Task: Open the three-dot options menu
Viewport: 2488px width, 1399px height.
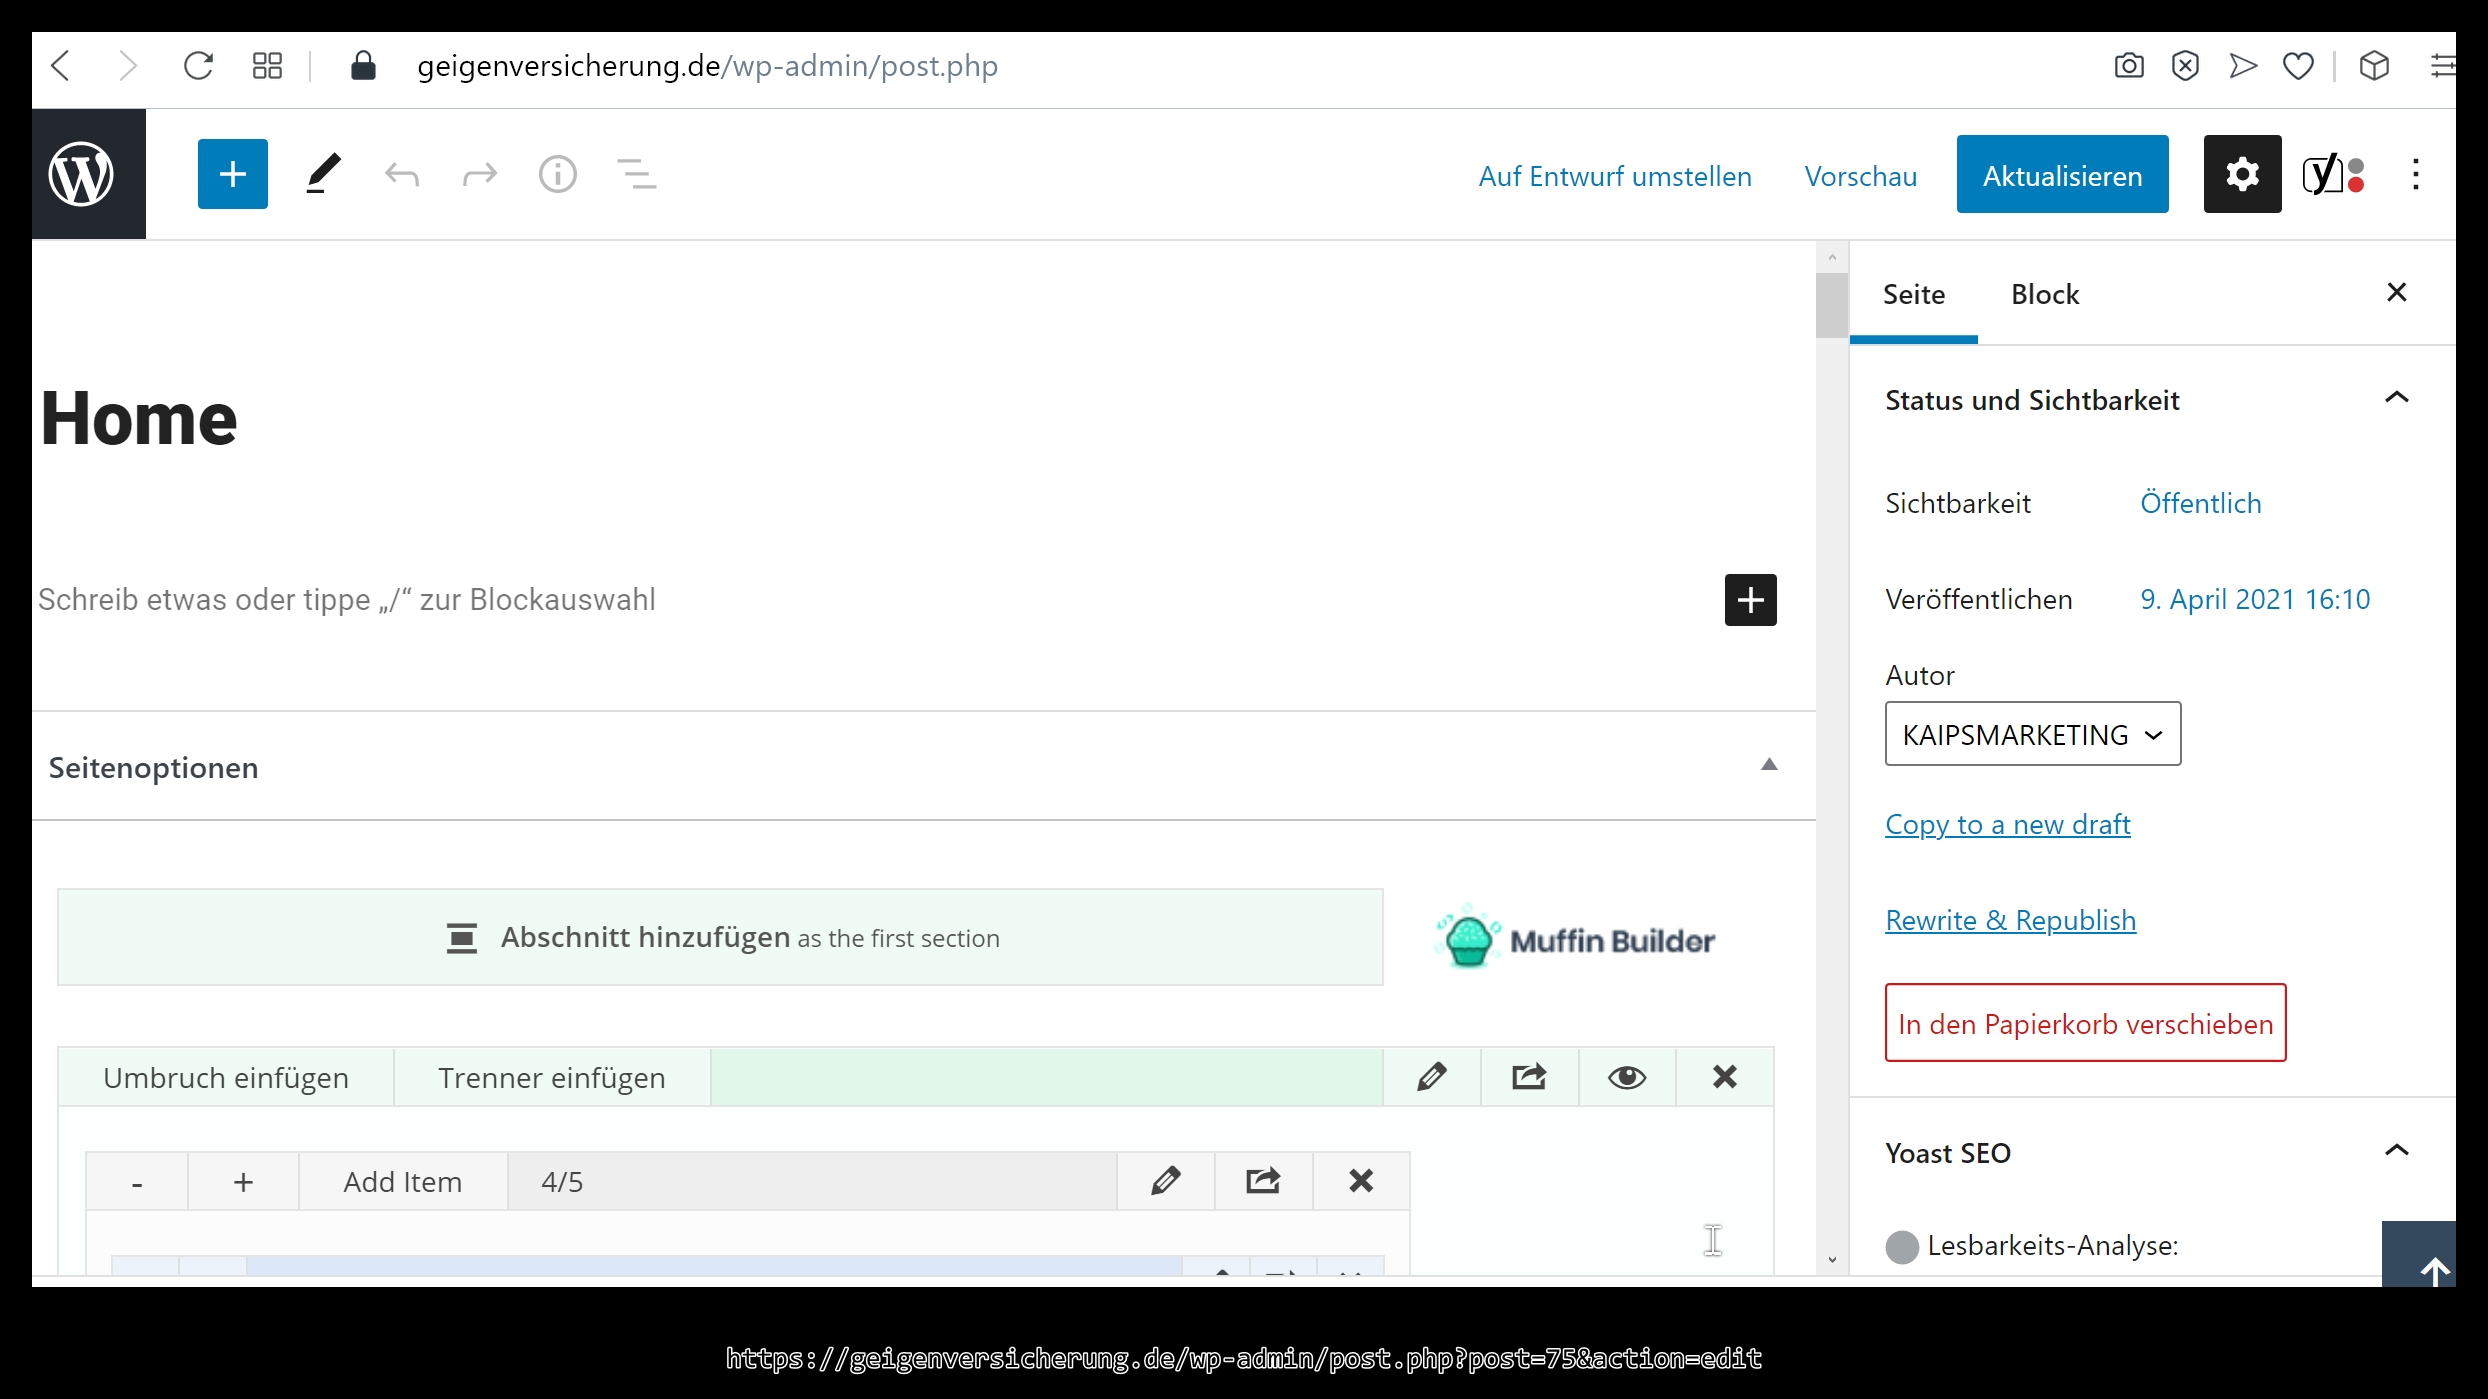Action: click(2415, 174)
